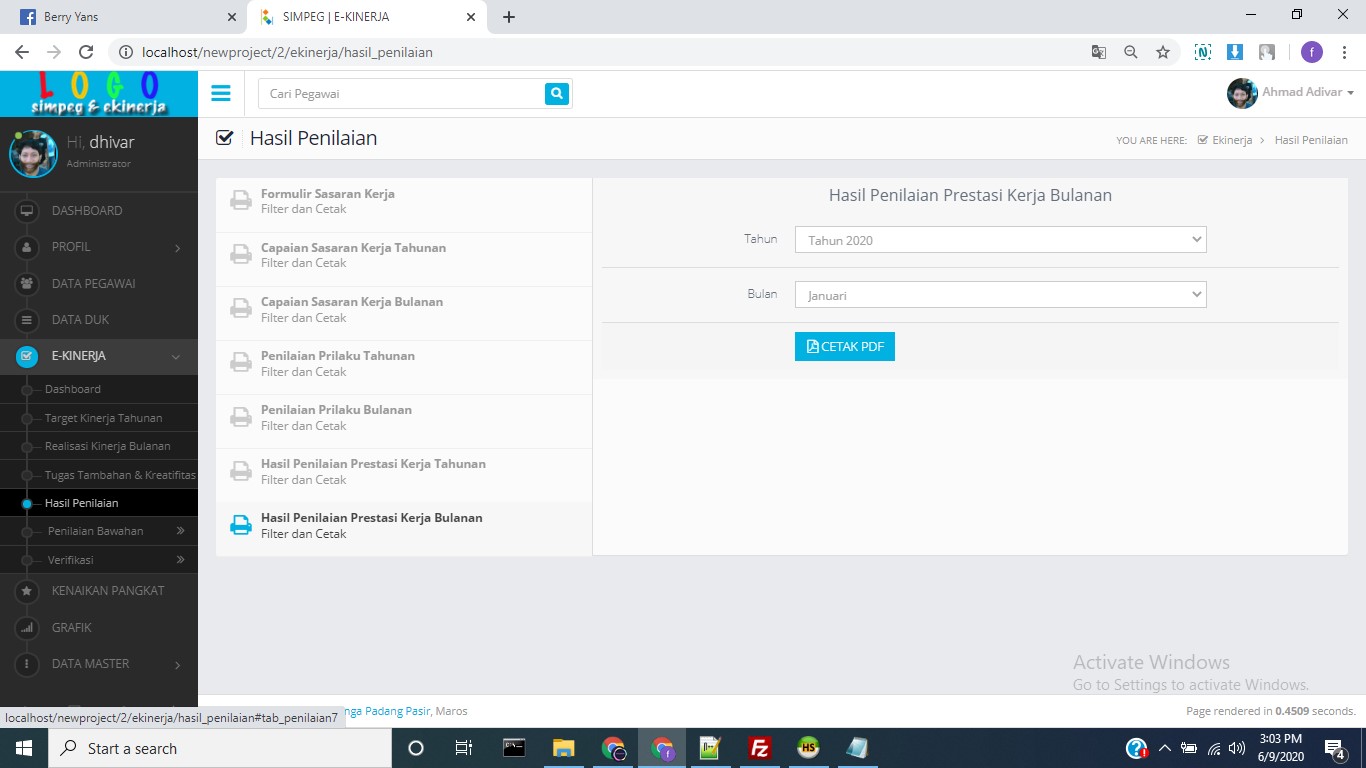1366x768 pixels.
Task: Click the dhivar administrator profile picture
Action: [x=33, y=154]
